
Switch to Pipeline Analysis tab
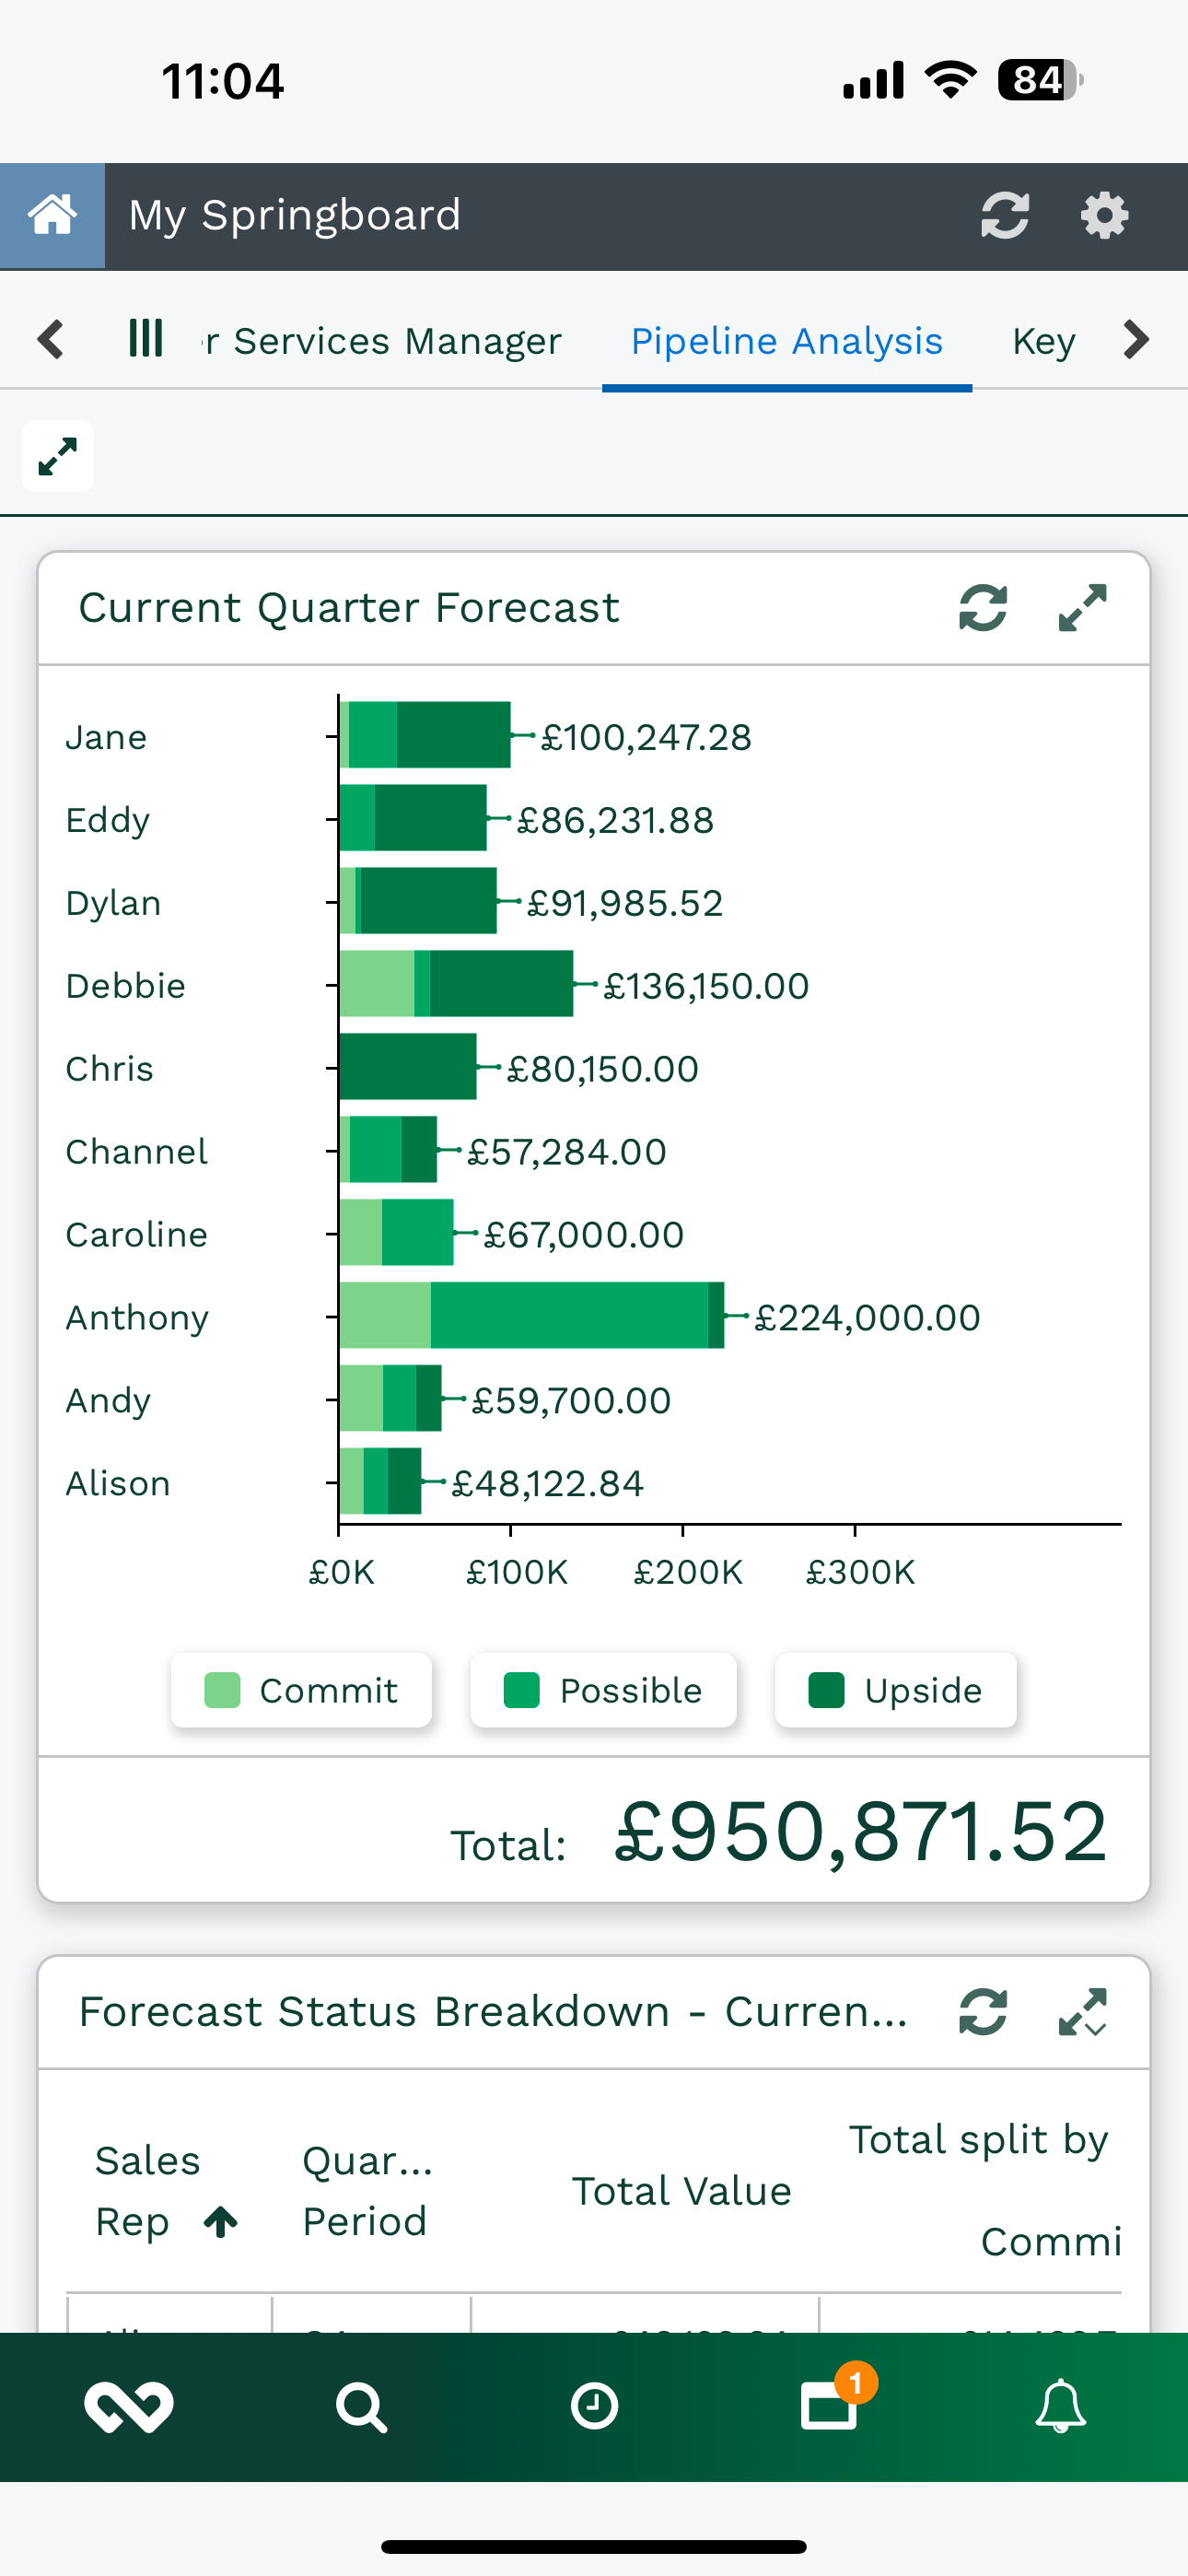pos(787,341)
